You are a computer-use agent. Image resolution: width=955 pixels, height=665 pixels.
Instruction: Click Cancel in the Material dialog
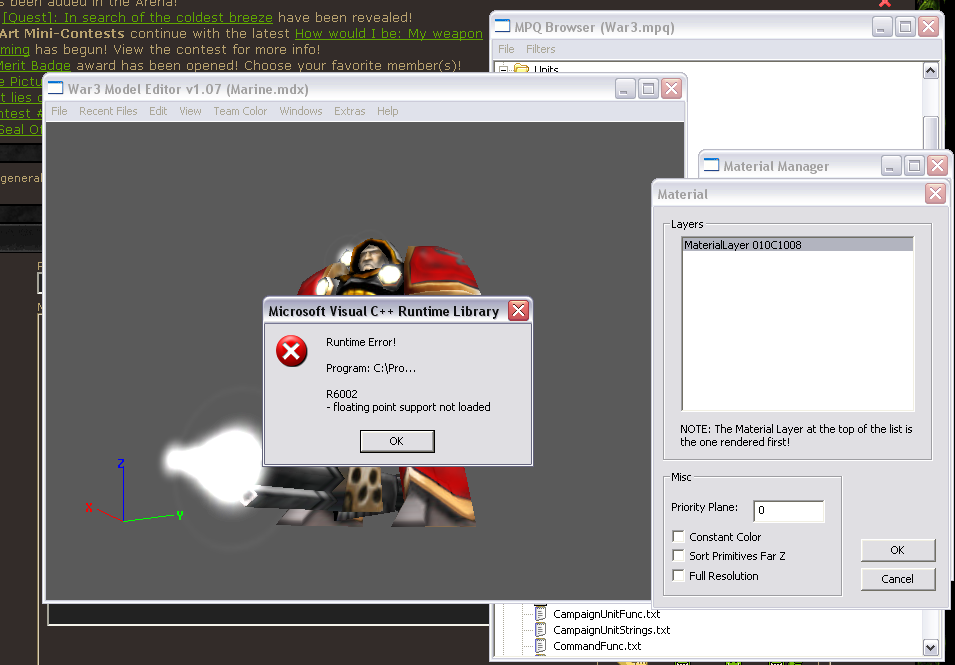point(898,579)
